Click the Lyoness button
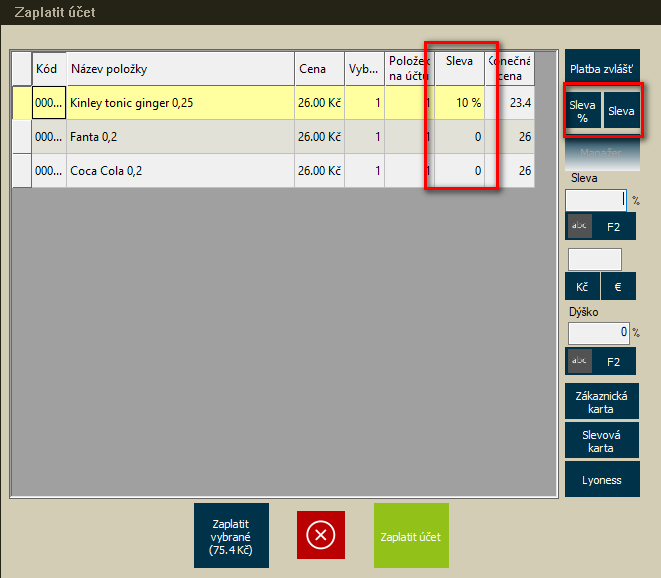This screenshot has height=578, width=661. click(x=600, y=480)
